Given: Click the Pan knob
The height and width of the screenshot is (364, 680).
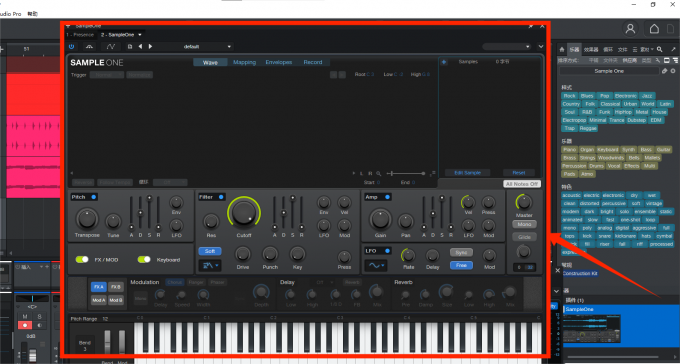Looking at the screenshot, I should click(405, 221).
